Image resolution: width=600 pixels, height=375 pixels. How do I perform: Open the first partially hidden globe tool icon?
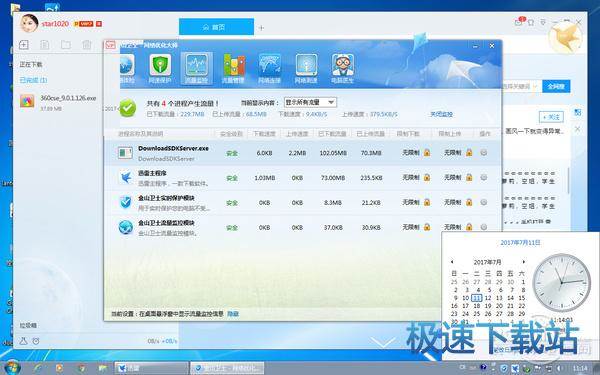(127, 69)
